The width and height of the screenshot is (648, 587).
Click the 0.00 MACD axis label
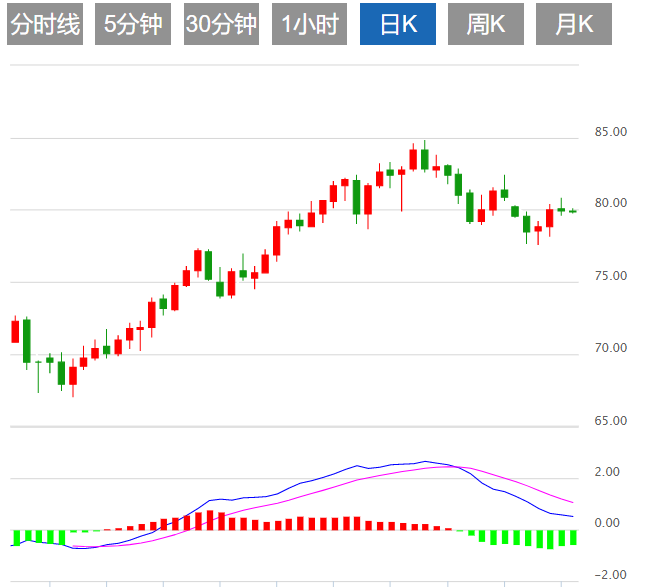point(605,523)
